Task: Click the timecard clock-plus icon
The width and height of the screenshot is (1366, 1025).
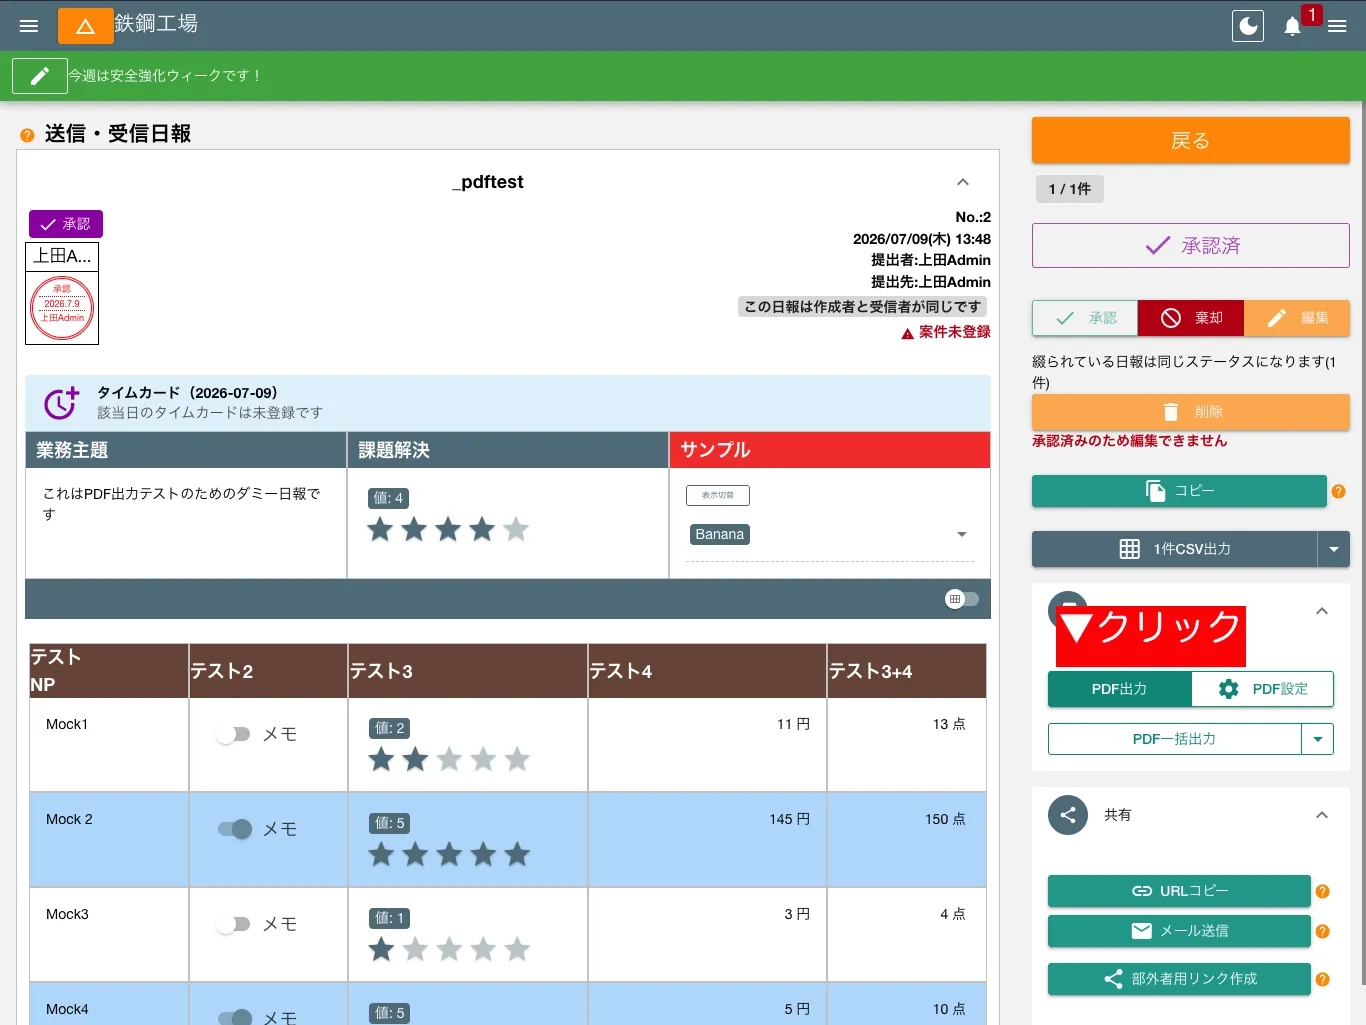Action: coord(61,402)
